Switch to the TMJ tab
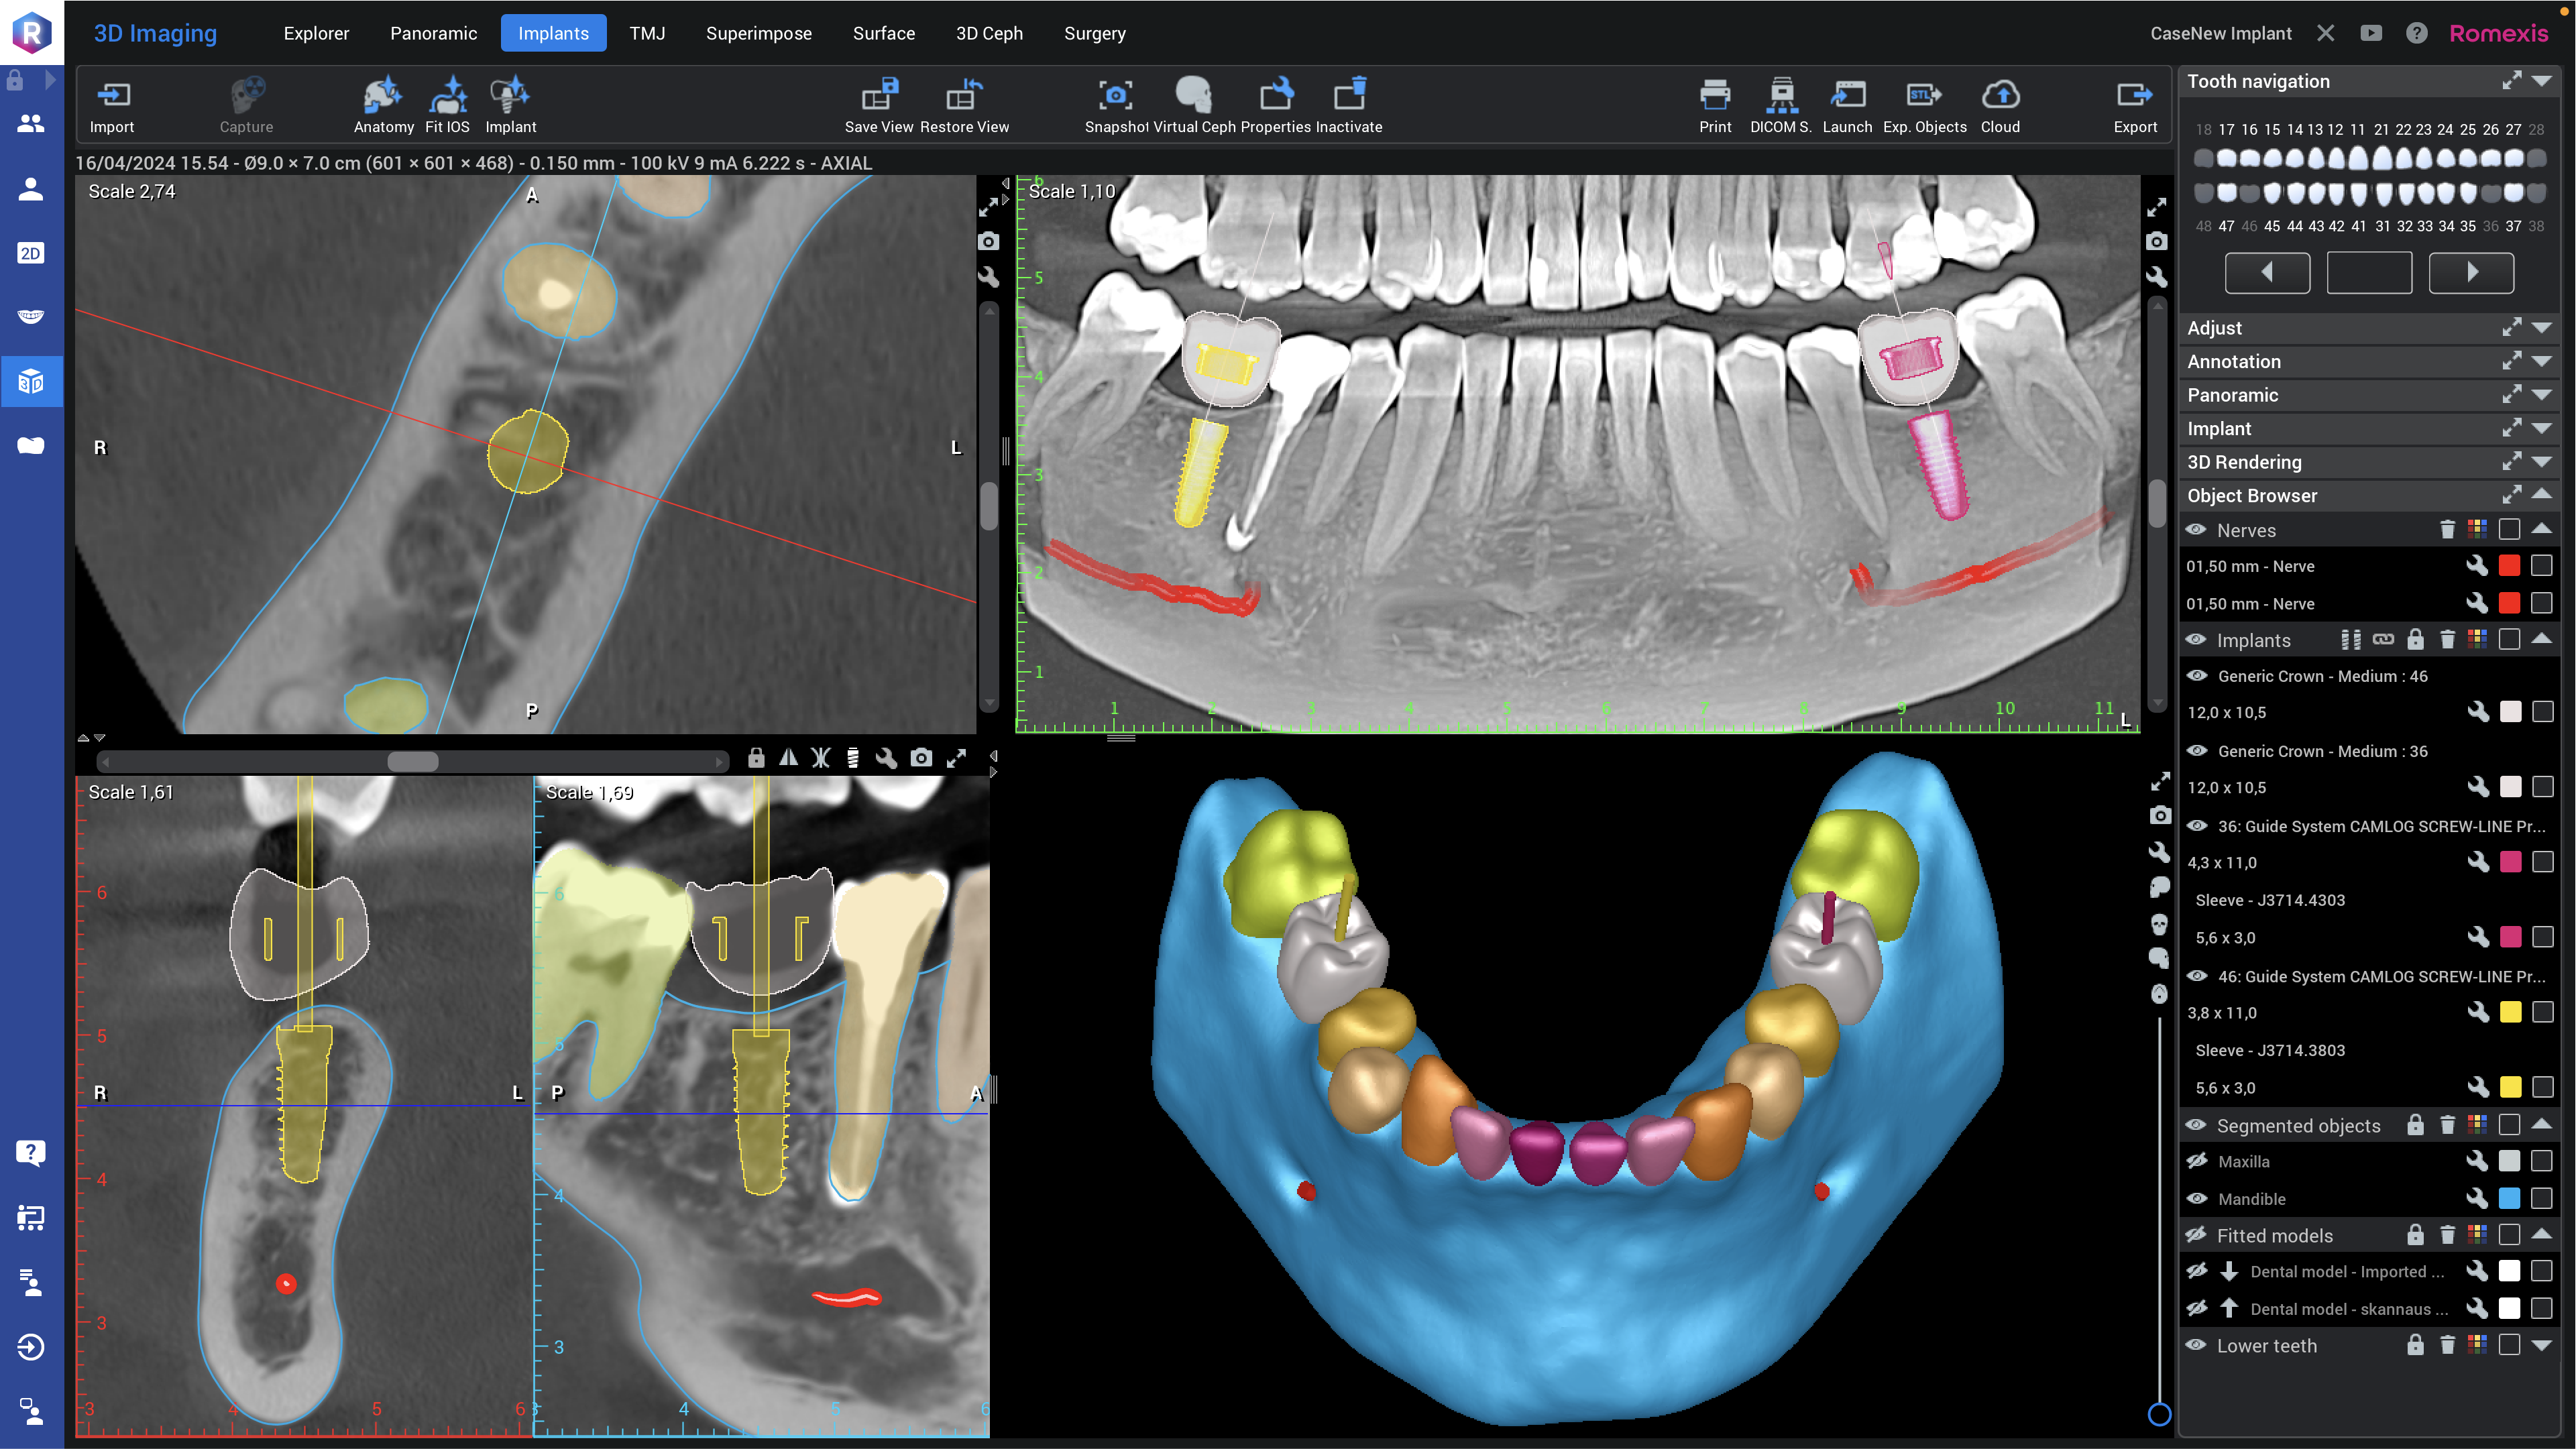The width and height of the screenshot is (2576, 1449). click(648, 33)
